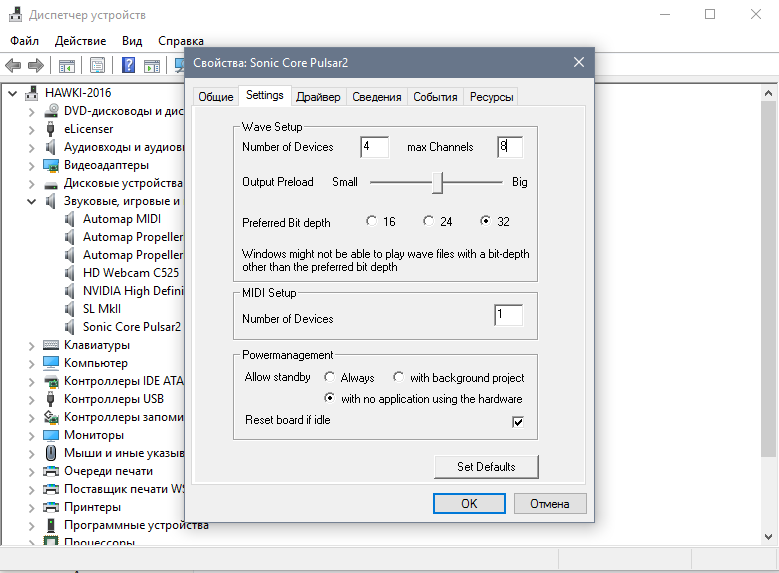Click the Компьютер category icon
Screen dimensions: 779x573
point(51,363)
